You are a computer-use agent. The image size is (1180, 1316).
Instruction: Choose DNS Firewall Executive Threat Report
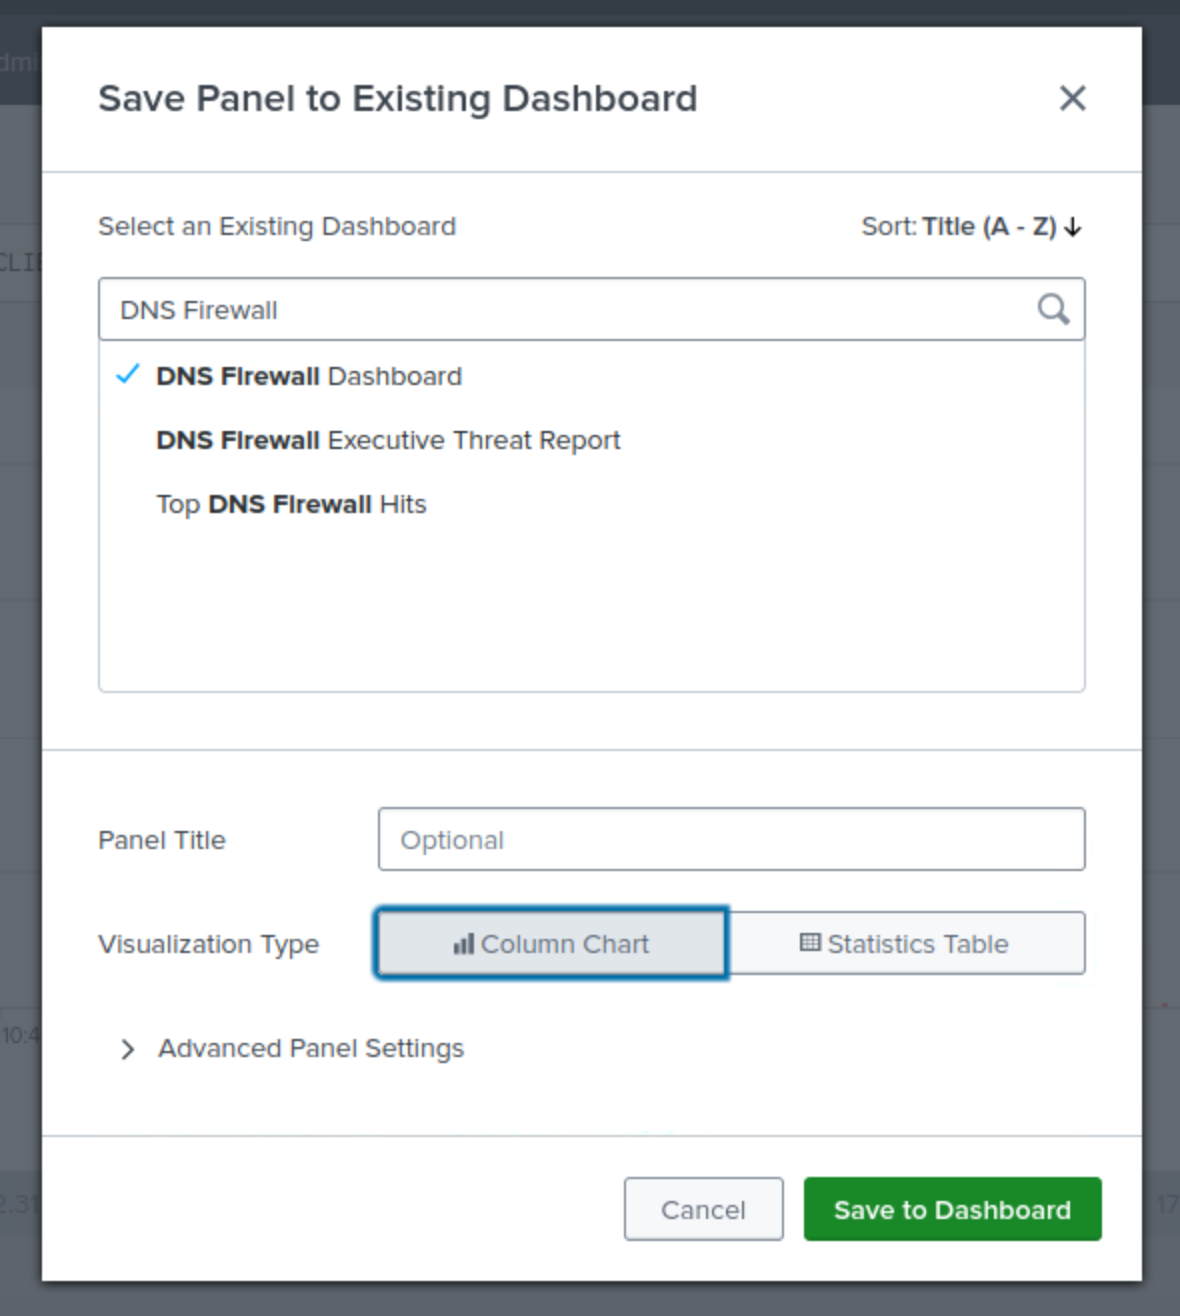[388, 441]
